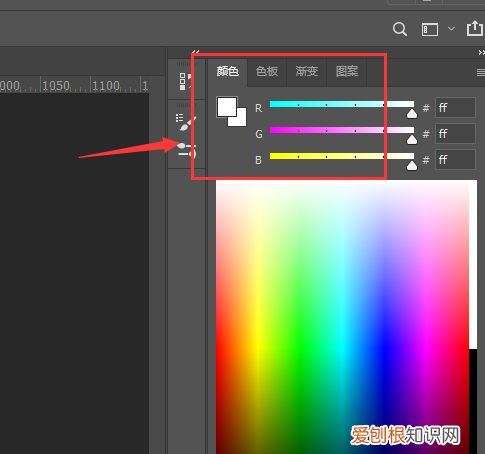Click the share export icon

click(x=475, y=28)
